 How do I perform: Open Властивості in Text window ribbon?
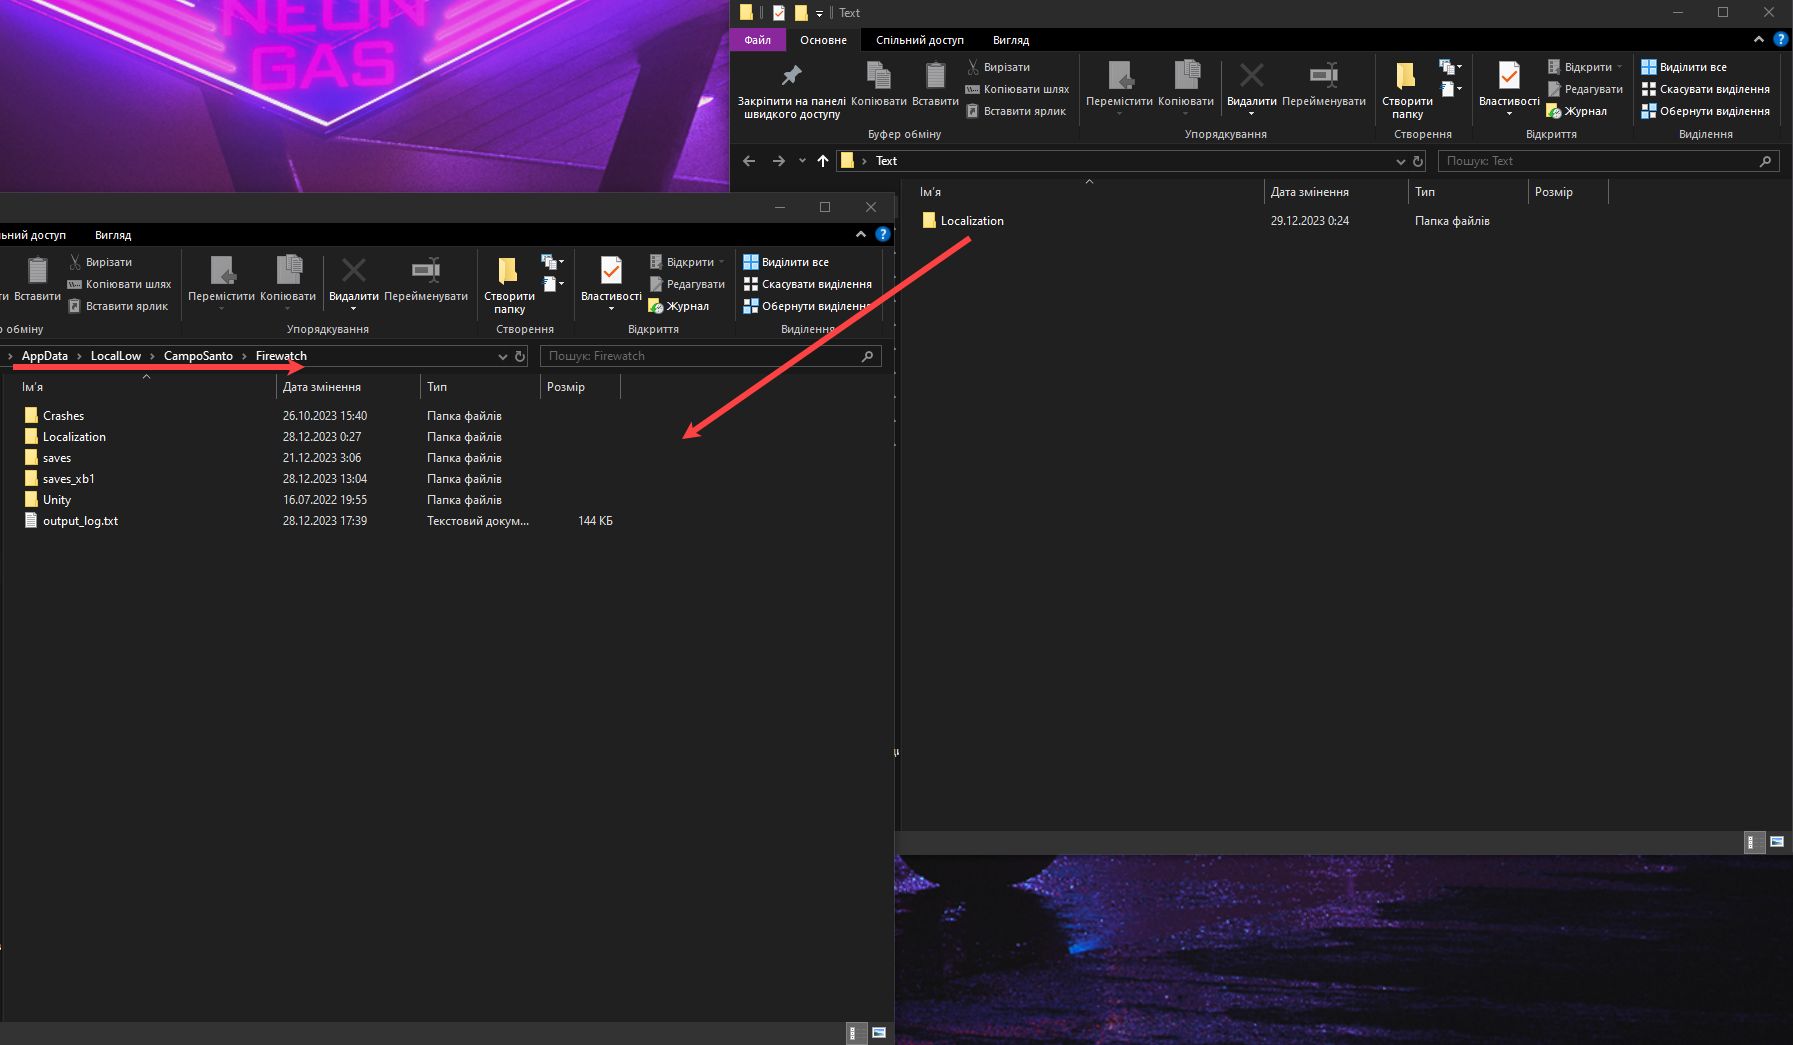point(1509,88)
